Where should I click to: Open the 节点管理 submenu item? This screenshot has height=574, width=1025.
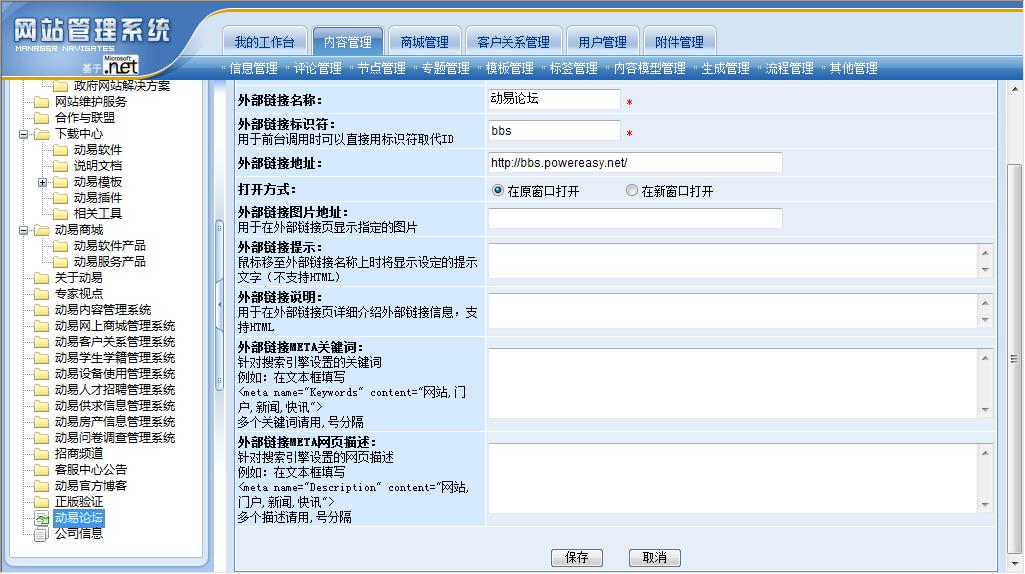[381, 69]
